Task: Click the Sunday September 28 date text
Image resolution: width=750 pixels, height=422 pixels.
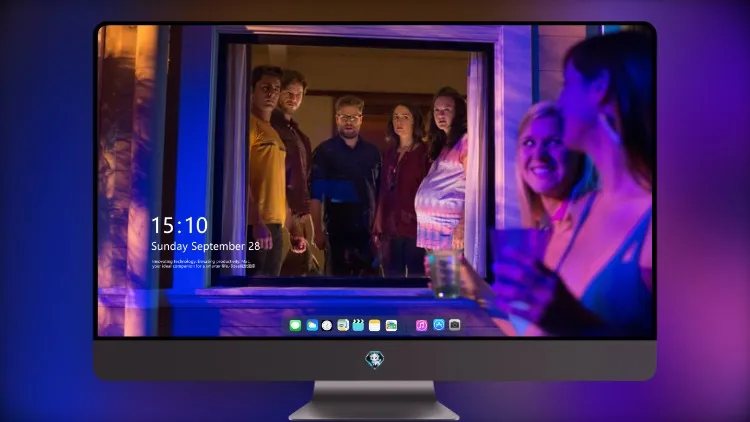Action: tap(206, 246)
